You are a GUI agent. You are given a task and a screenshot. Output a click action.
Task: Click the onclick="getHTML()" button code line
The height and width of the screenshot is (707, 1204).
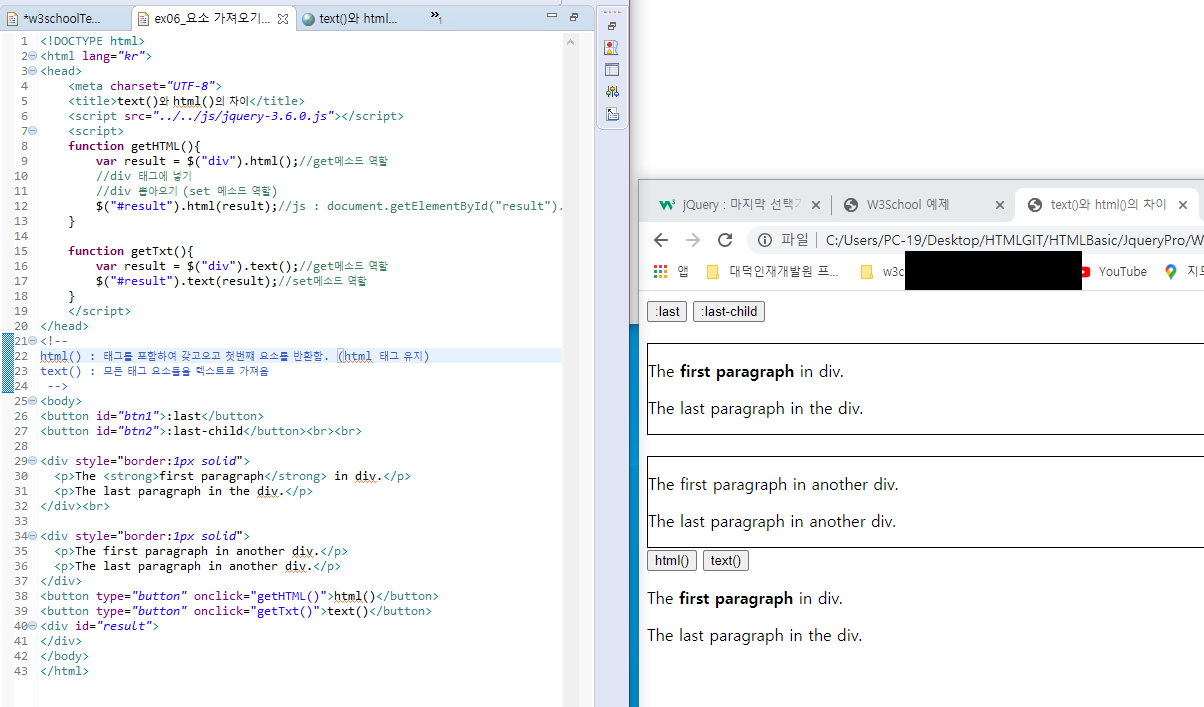pyautogui.click(x=239, y=596)
